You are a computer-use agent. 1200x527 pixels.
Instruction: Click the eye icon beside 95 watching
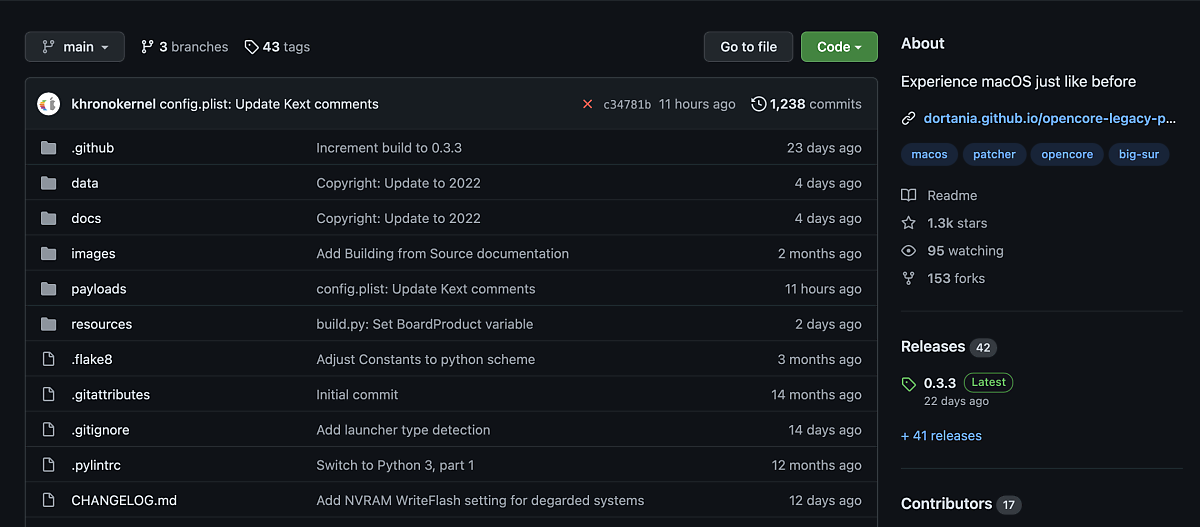pos(908,251)
